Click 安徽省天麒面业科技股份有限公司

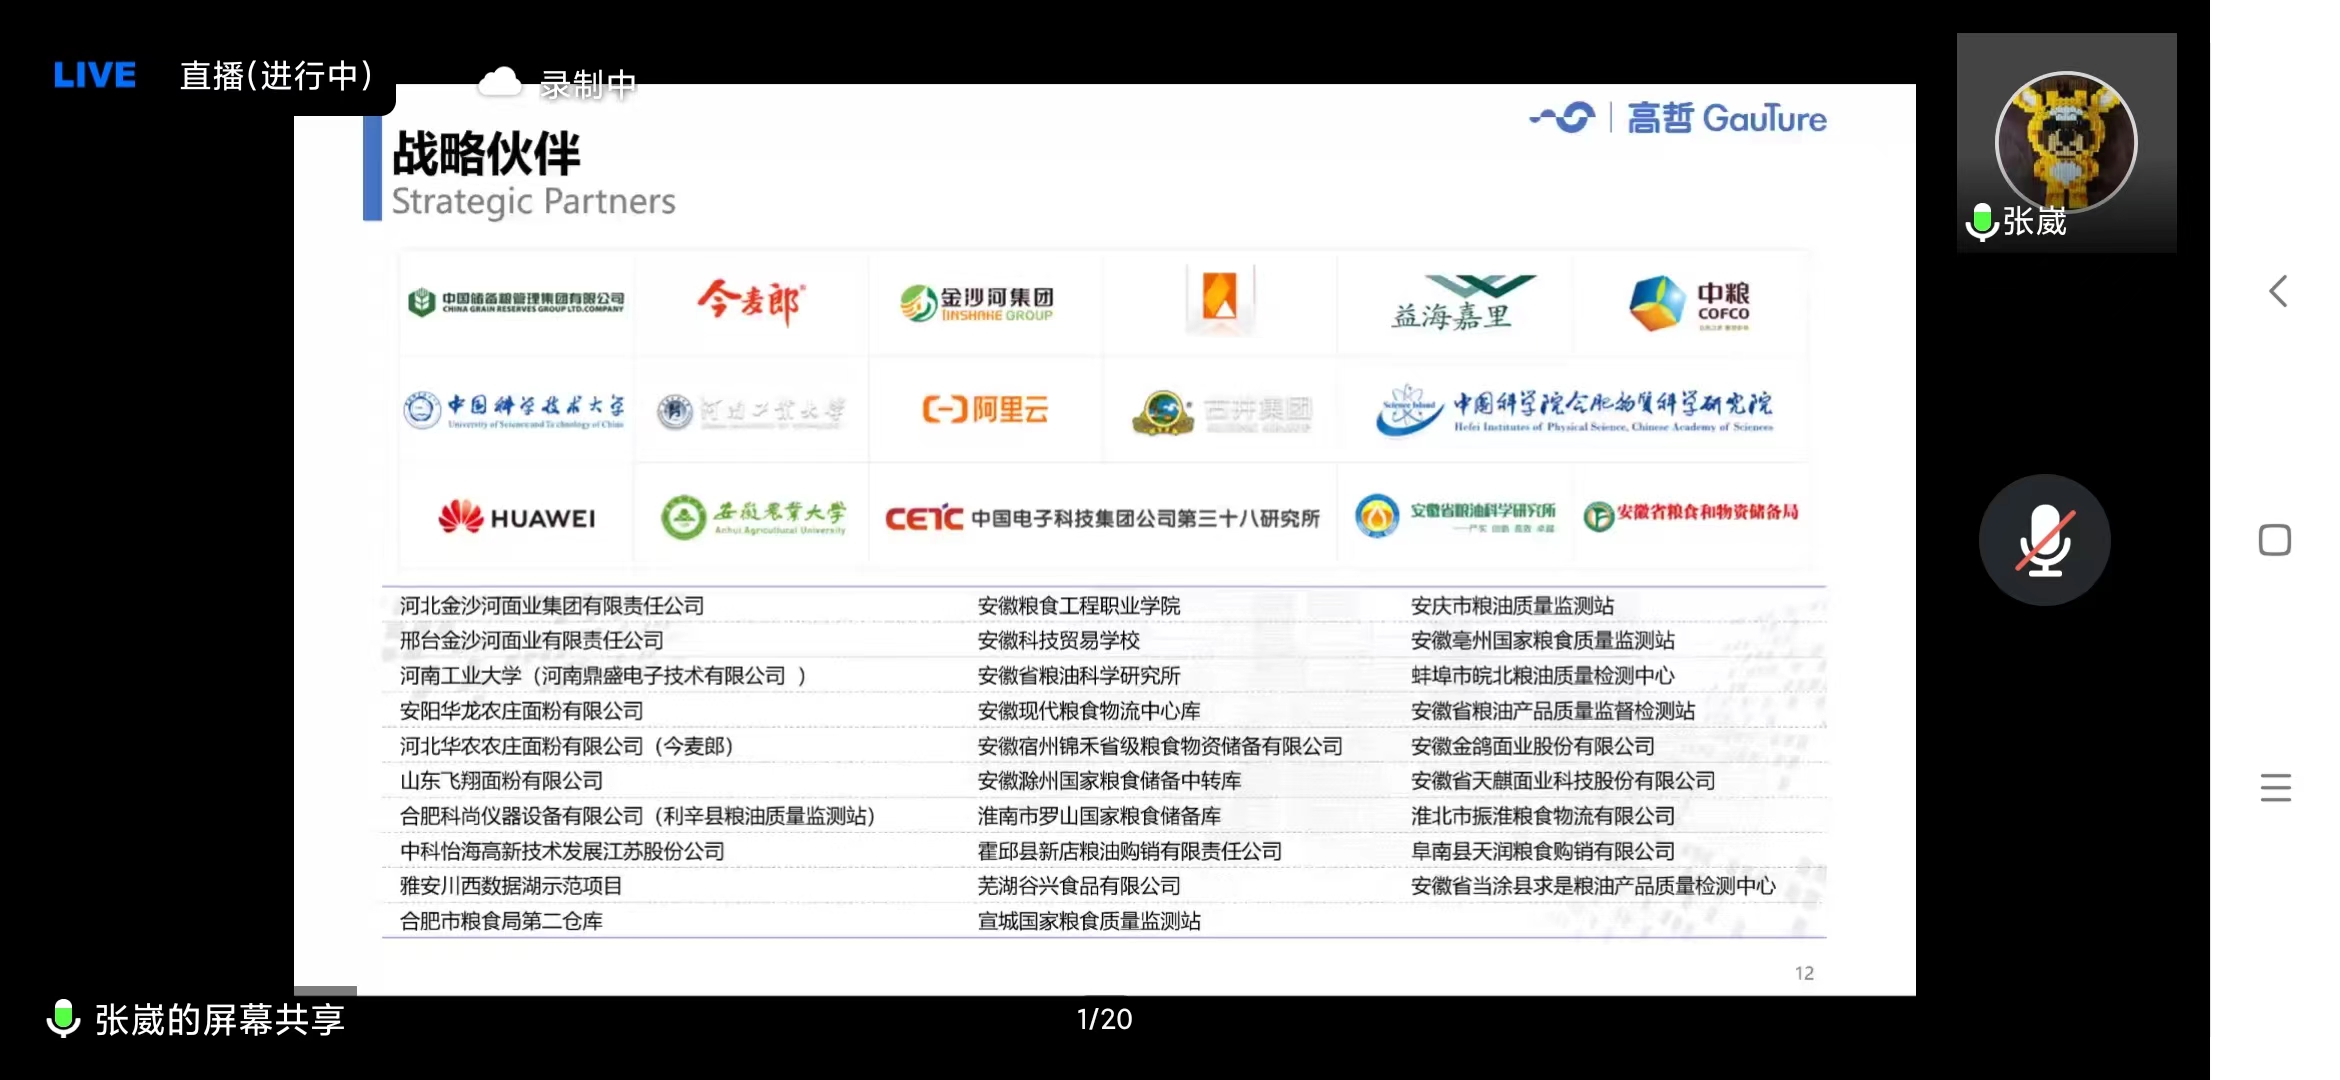pyautogui.click(x=1563, y=781)
